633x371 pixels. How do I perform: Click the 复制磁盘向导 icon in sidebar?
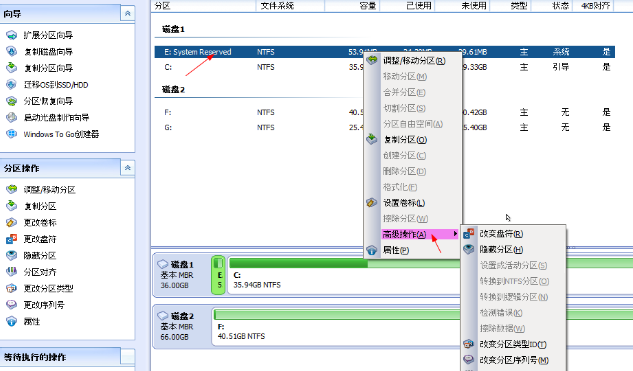coord(12,51)
